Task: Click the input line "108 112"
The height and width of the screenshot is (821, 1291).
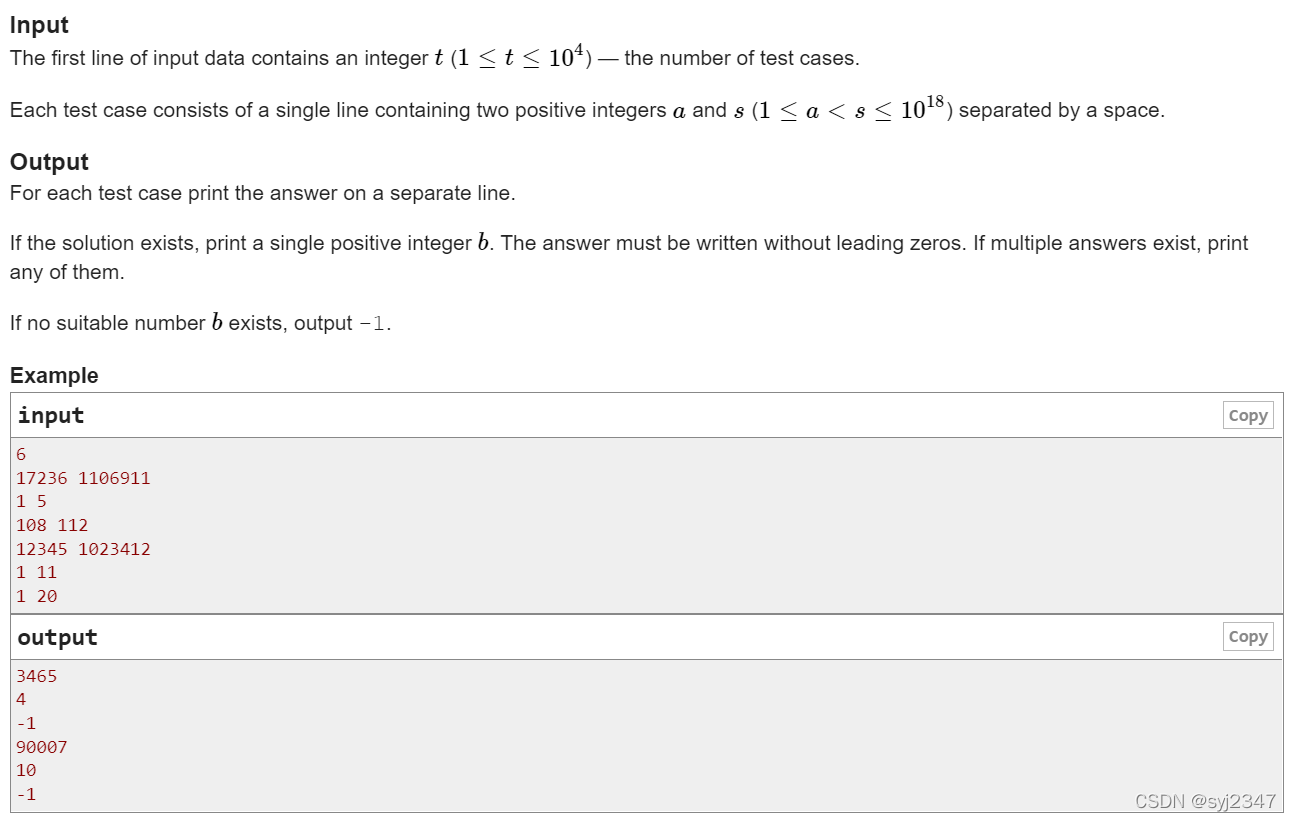Action: 52,525
